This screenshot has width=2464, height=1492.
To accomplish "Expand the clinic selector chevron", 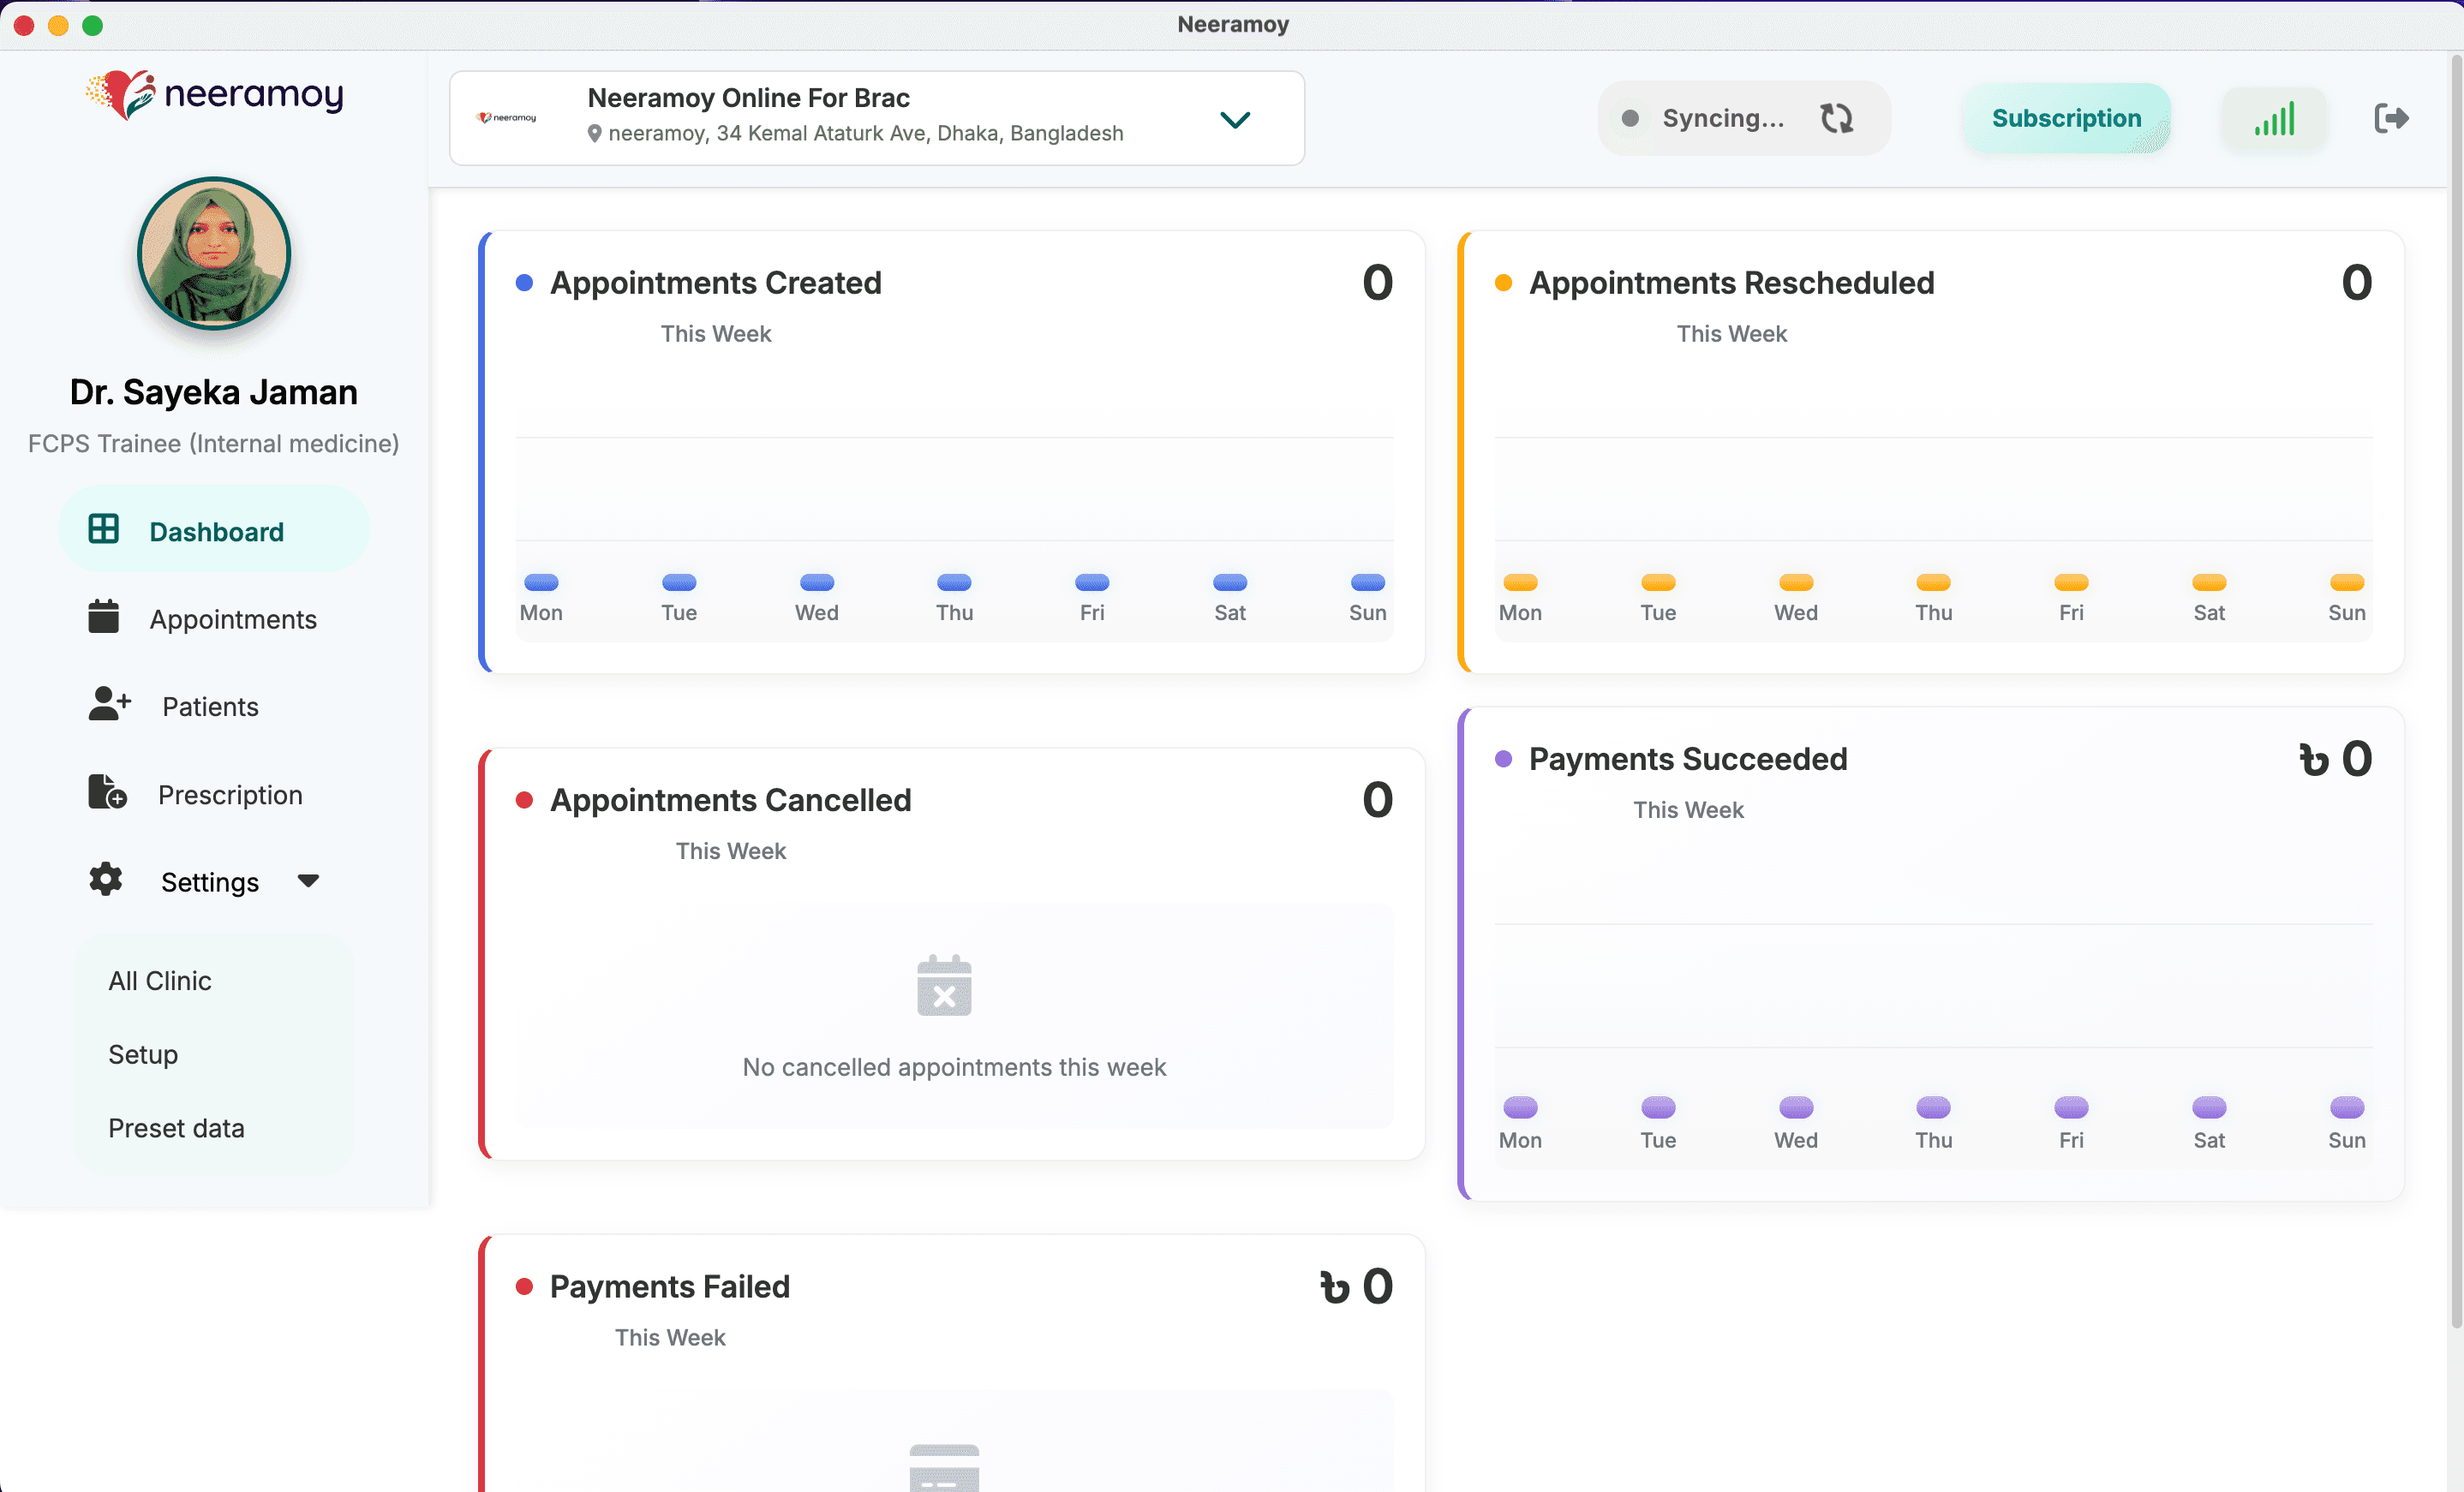I will pyautogui.click(x=1235, y=120).
